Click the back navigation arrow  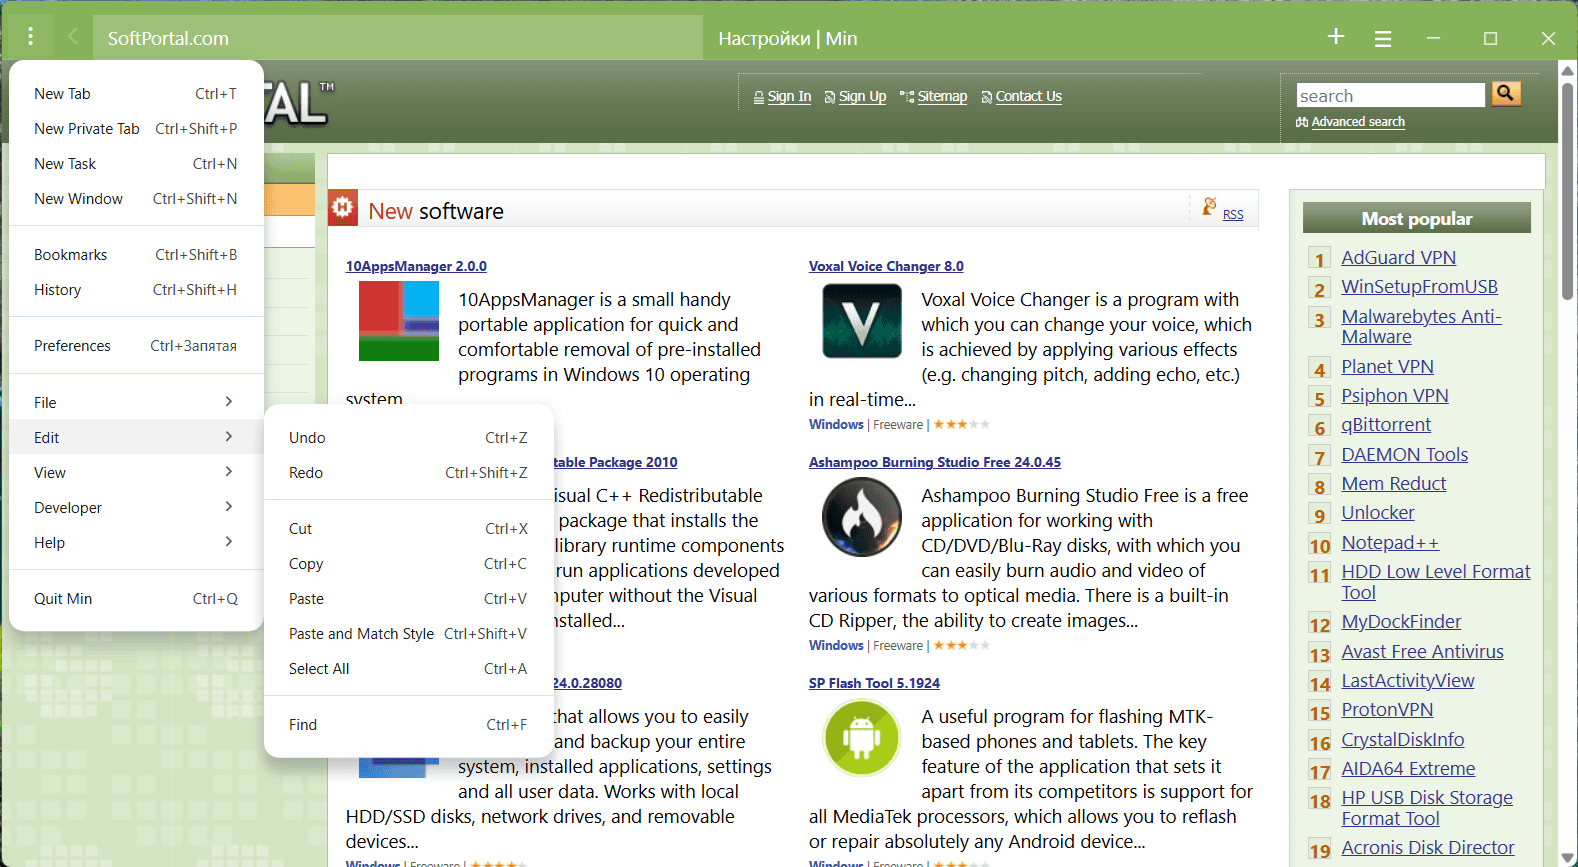click(x=73, y=37)
